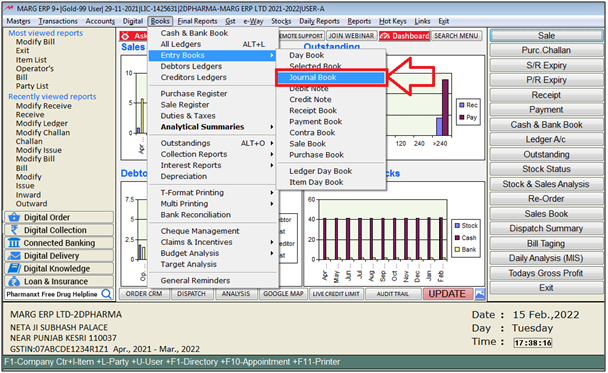Open Digital Order basket icon

(x=14, y=217)
